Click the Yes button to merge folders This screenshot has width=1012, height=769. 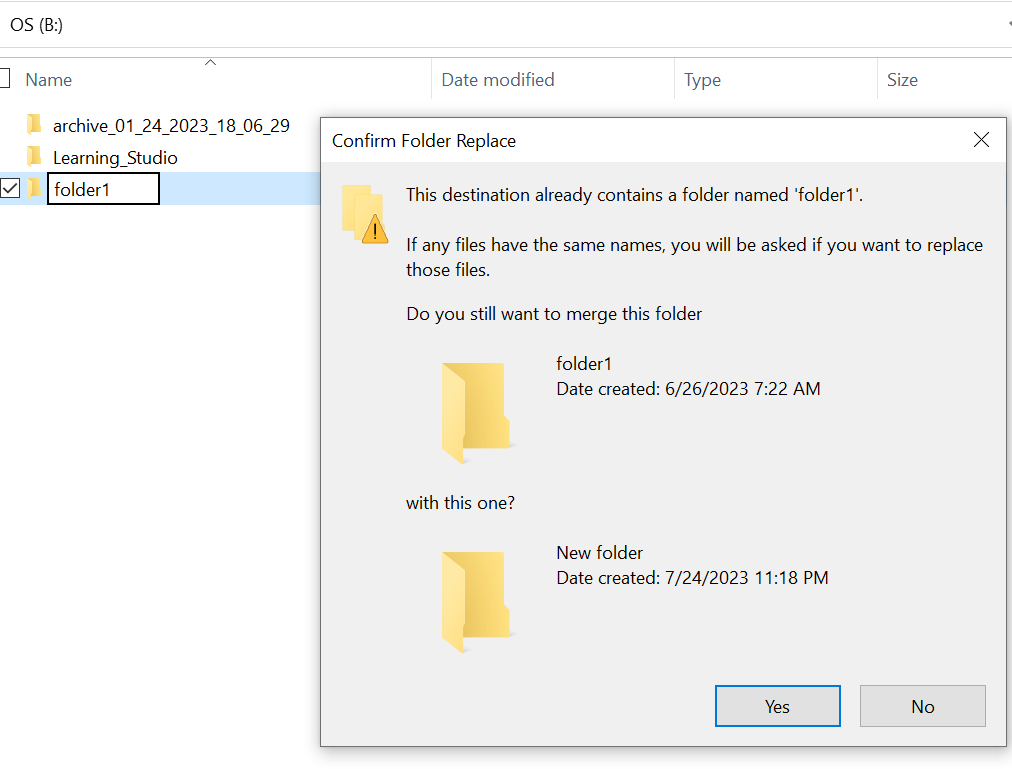coord(777,706)
